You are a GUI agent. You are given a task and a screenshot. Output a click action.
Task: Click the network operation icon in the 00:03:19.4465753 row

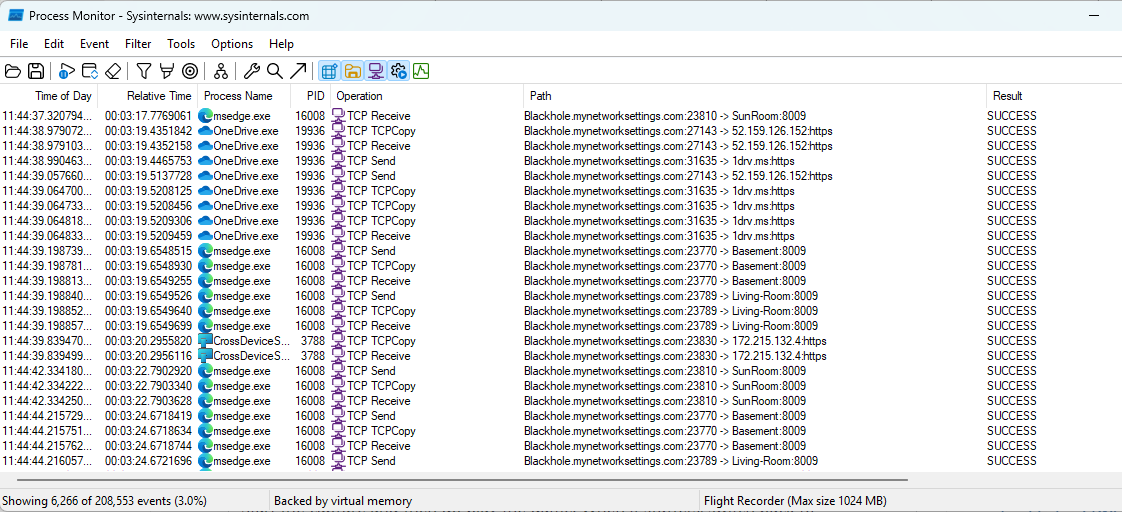coord(339,161)
